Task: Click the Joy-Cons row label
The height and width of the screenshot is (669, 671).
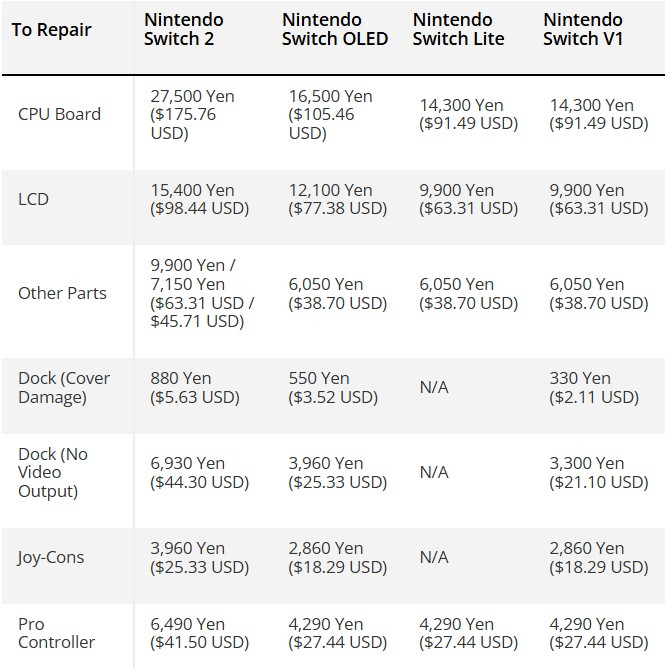Action: click(x=51, y=557)
